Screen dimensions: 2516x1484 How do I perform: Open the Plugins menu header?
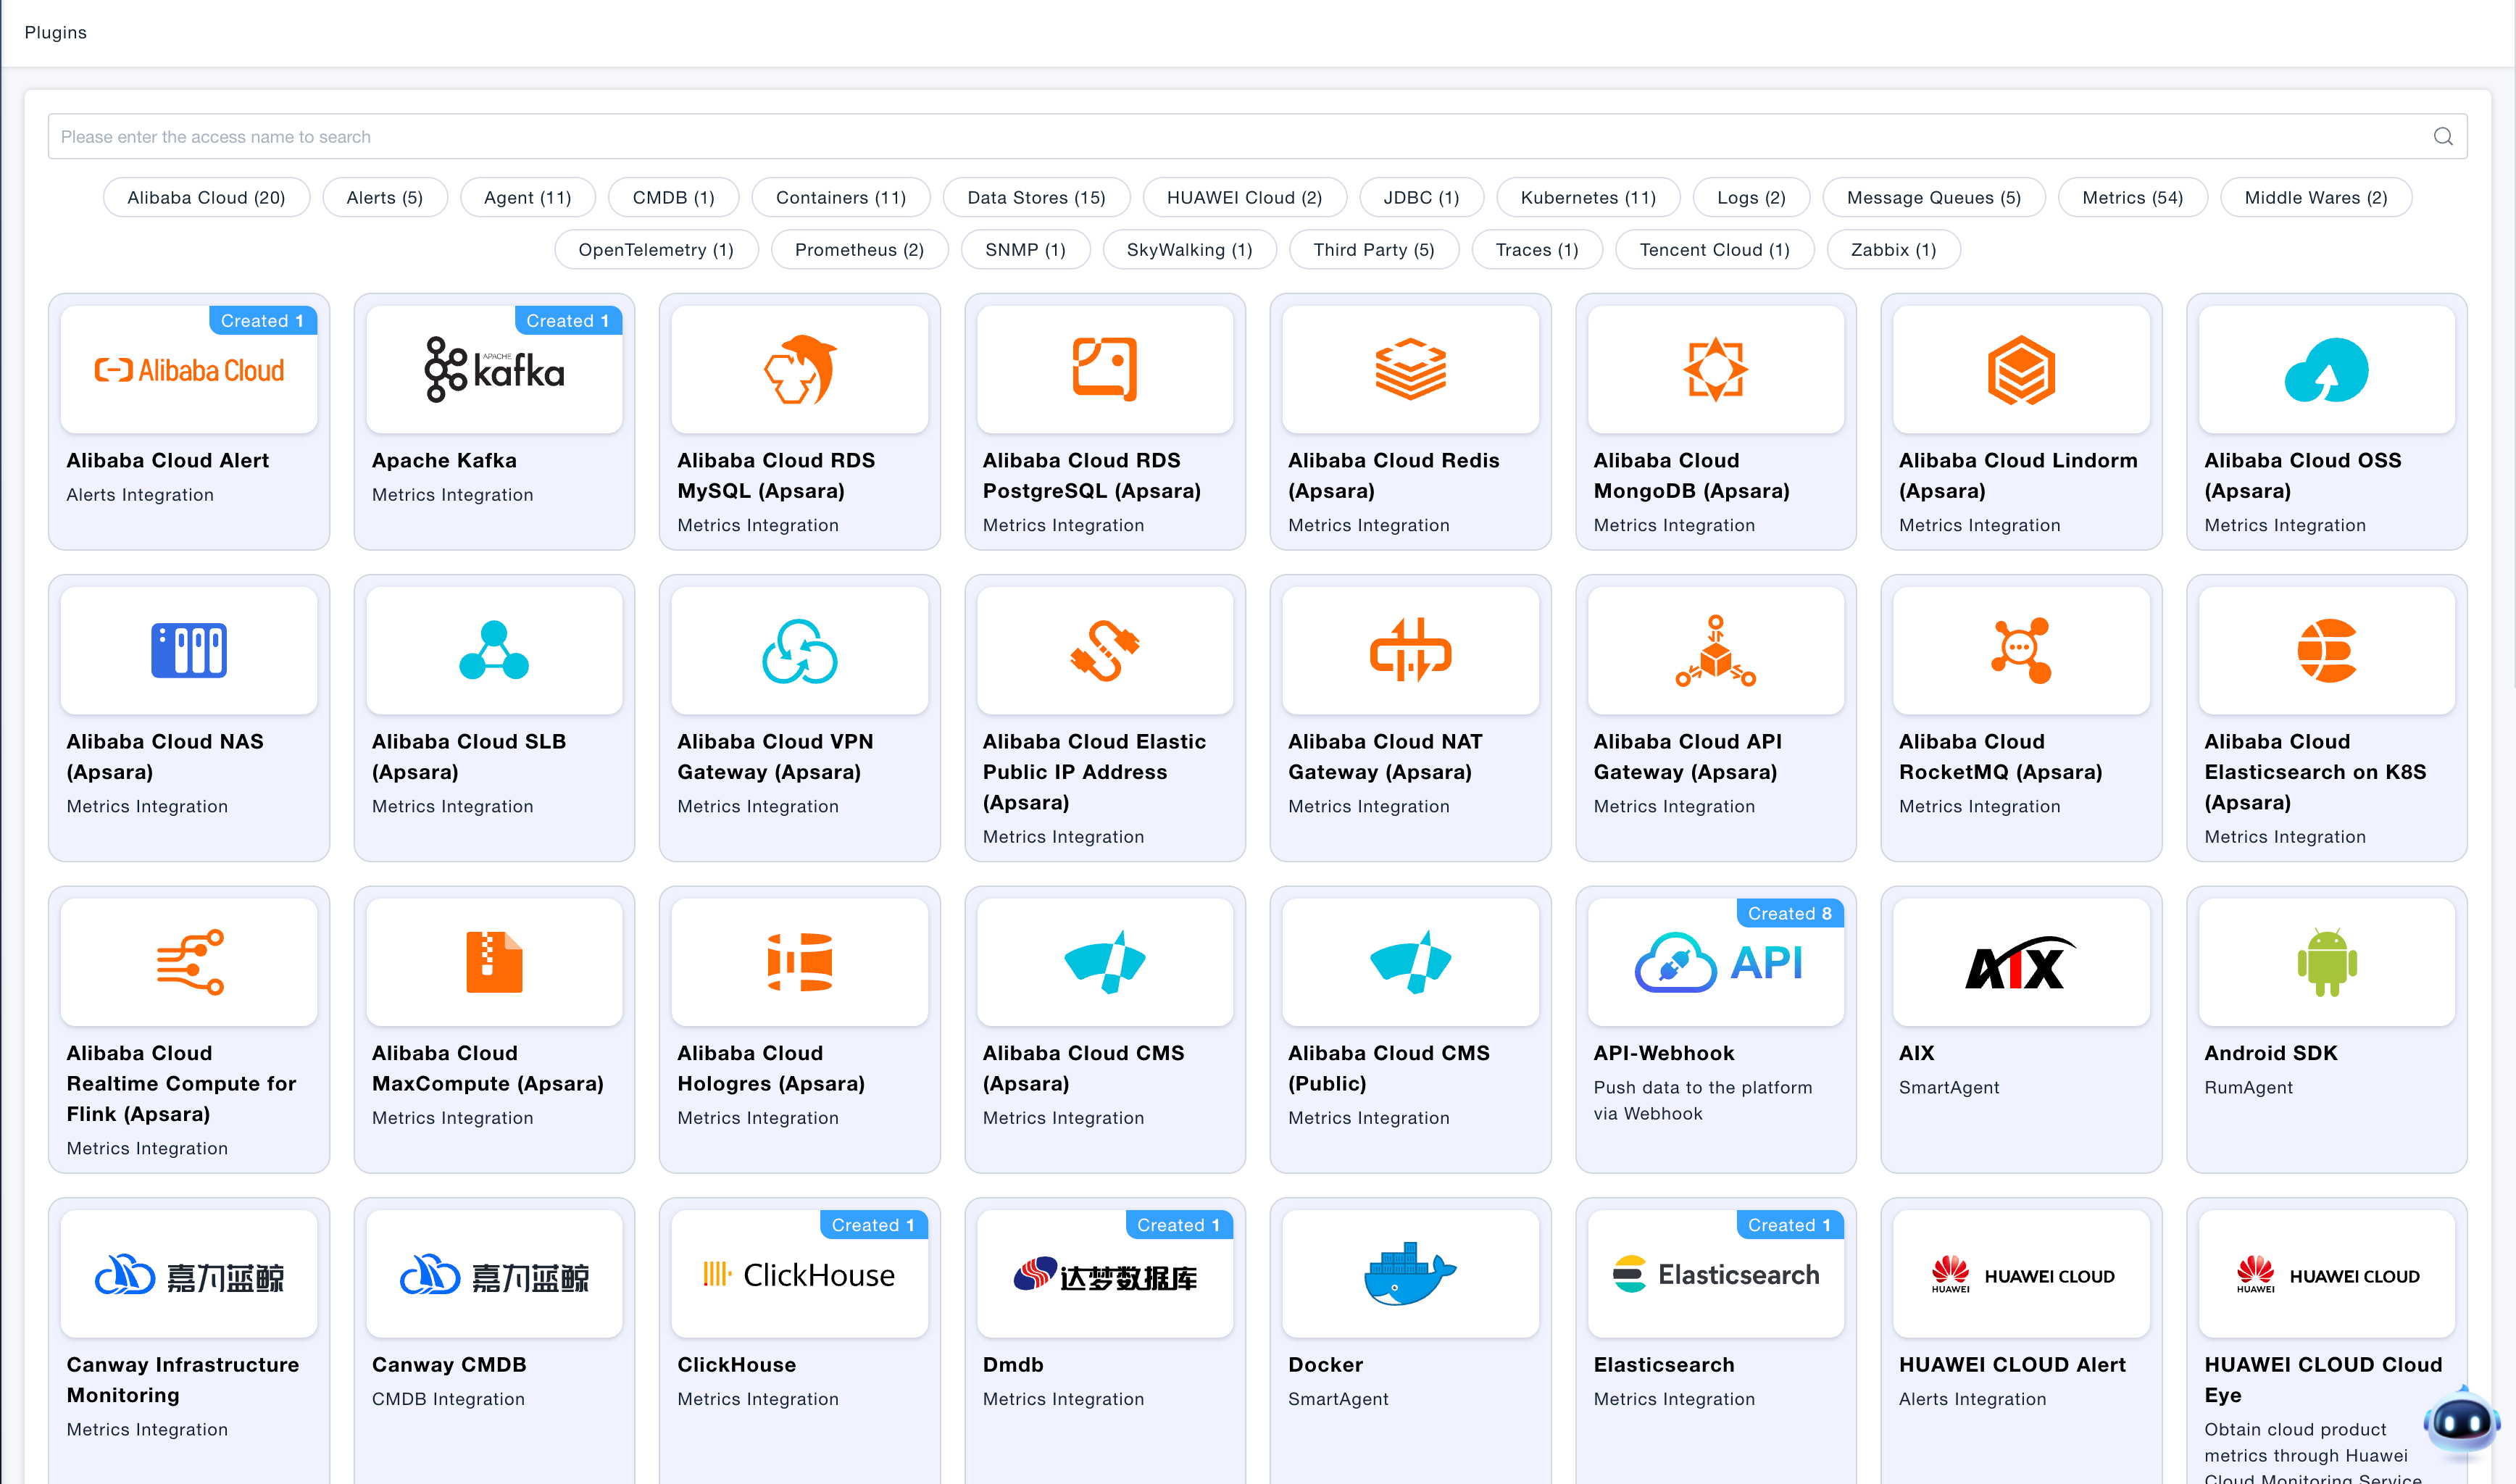[55, 32]
